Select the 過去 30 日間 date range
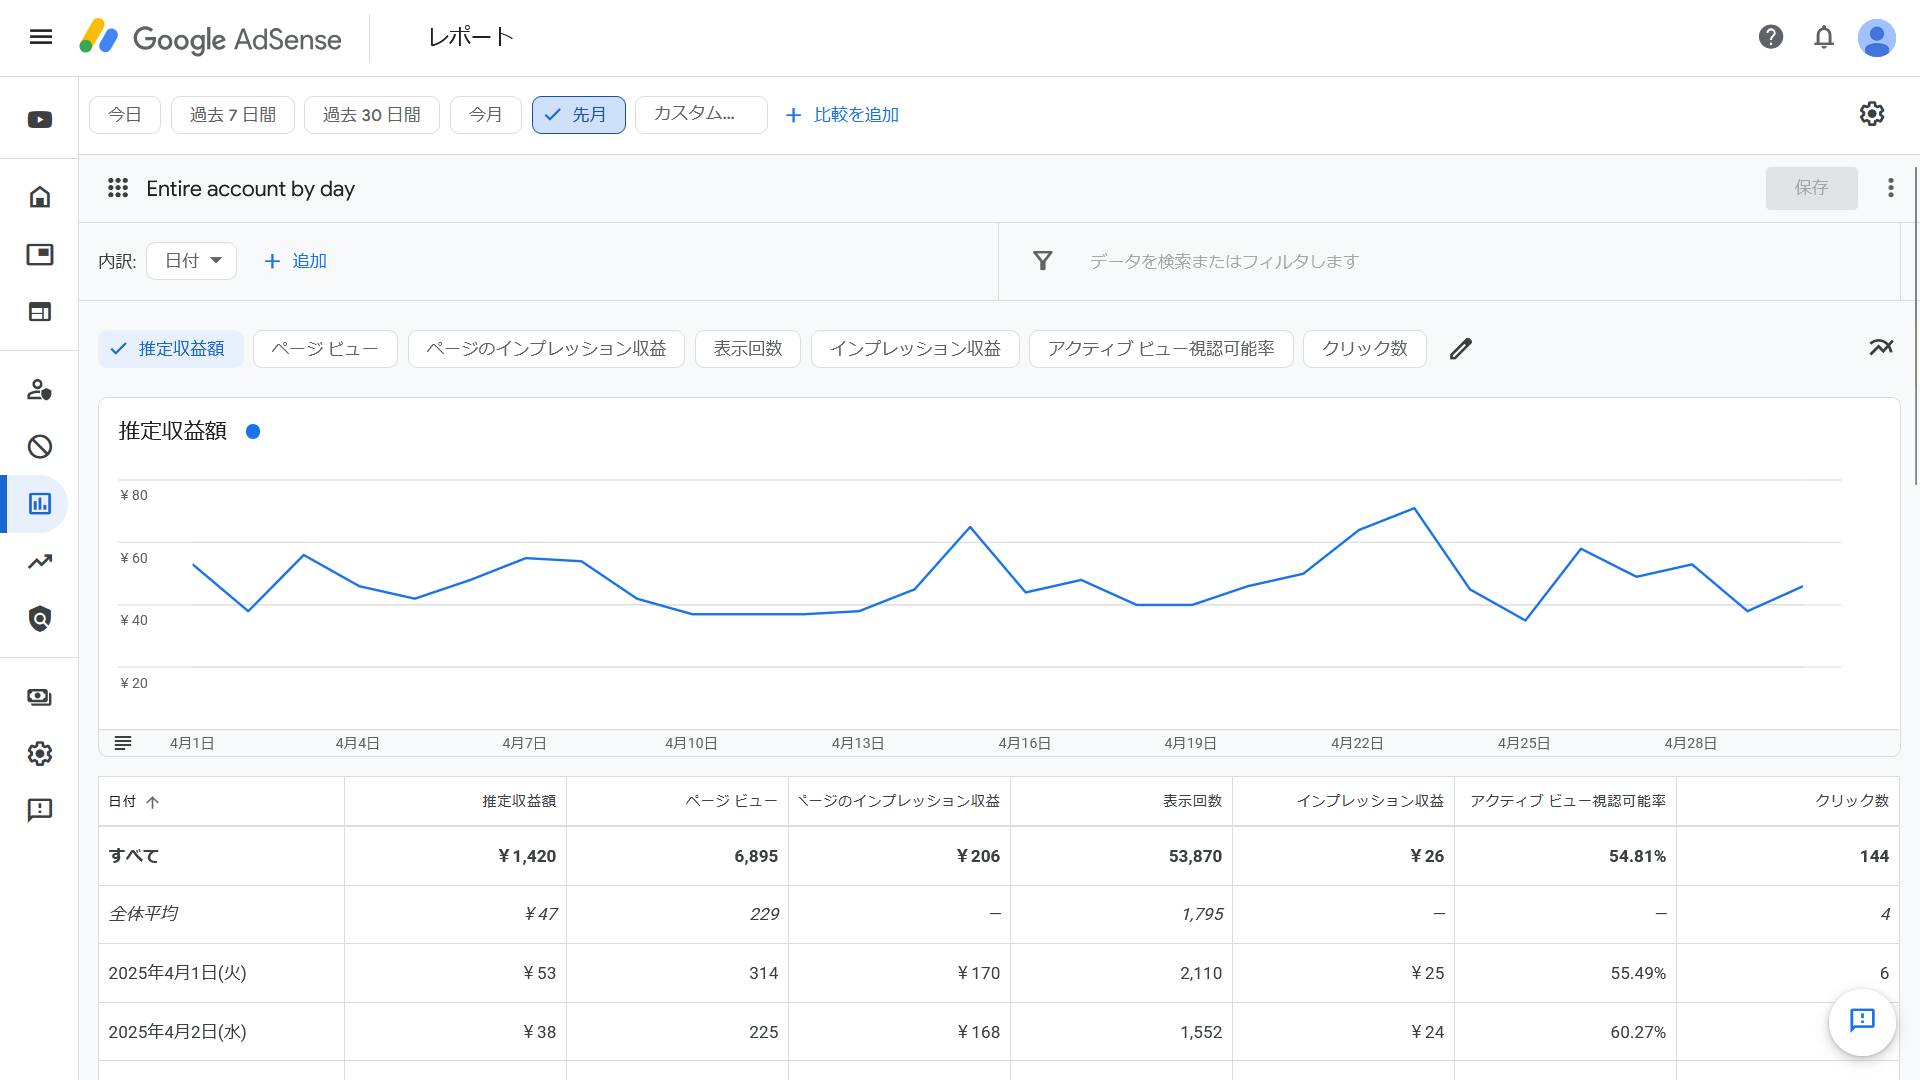Viewport: 1920px width, 1080px height. coord(372,115)
